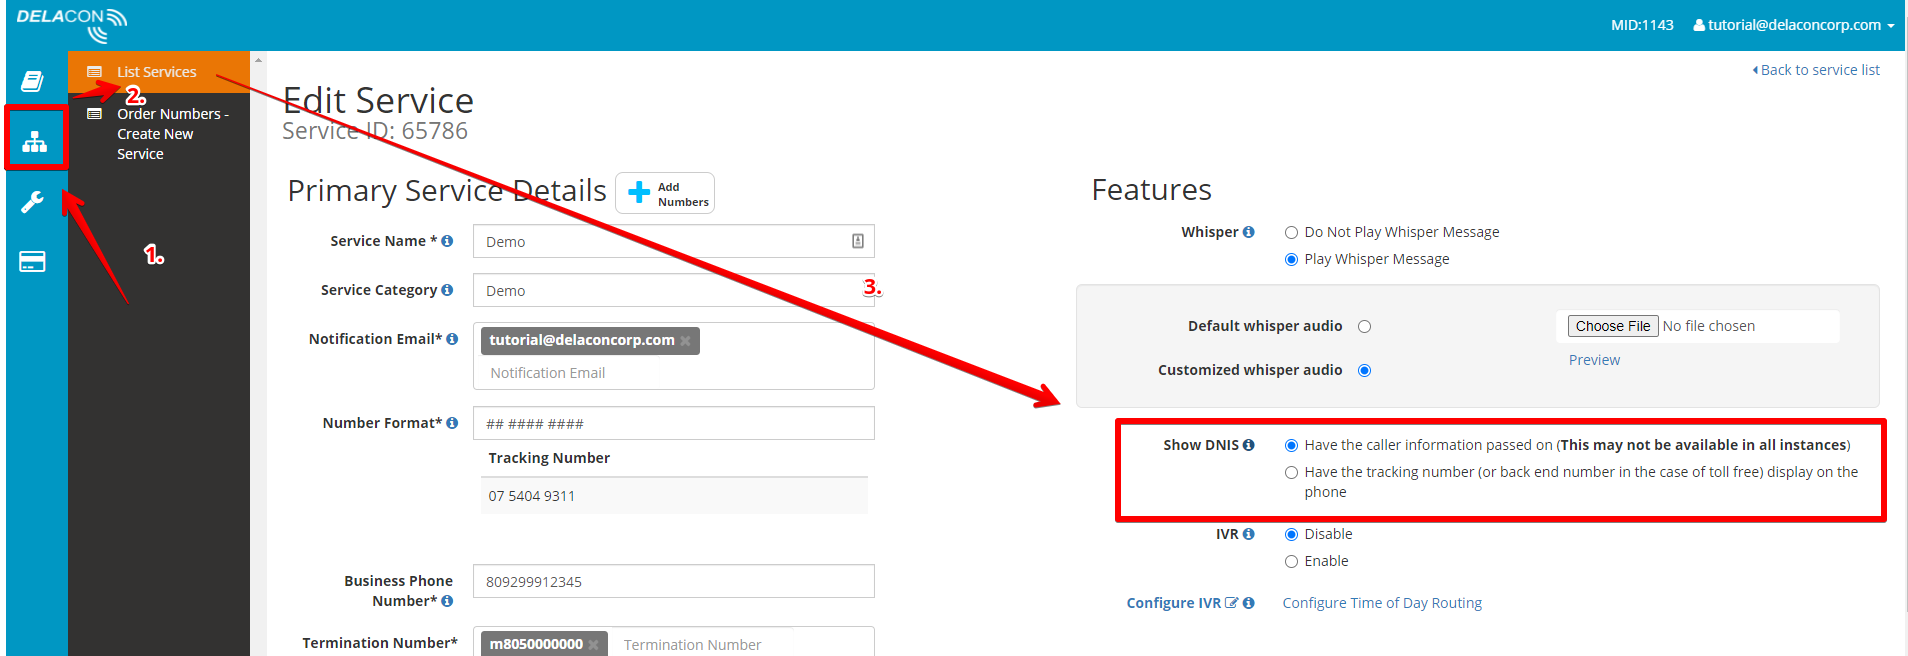
Task: Select caller information passed on option
Action: (1291, 445)
